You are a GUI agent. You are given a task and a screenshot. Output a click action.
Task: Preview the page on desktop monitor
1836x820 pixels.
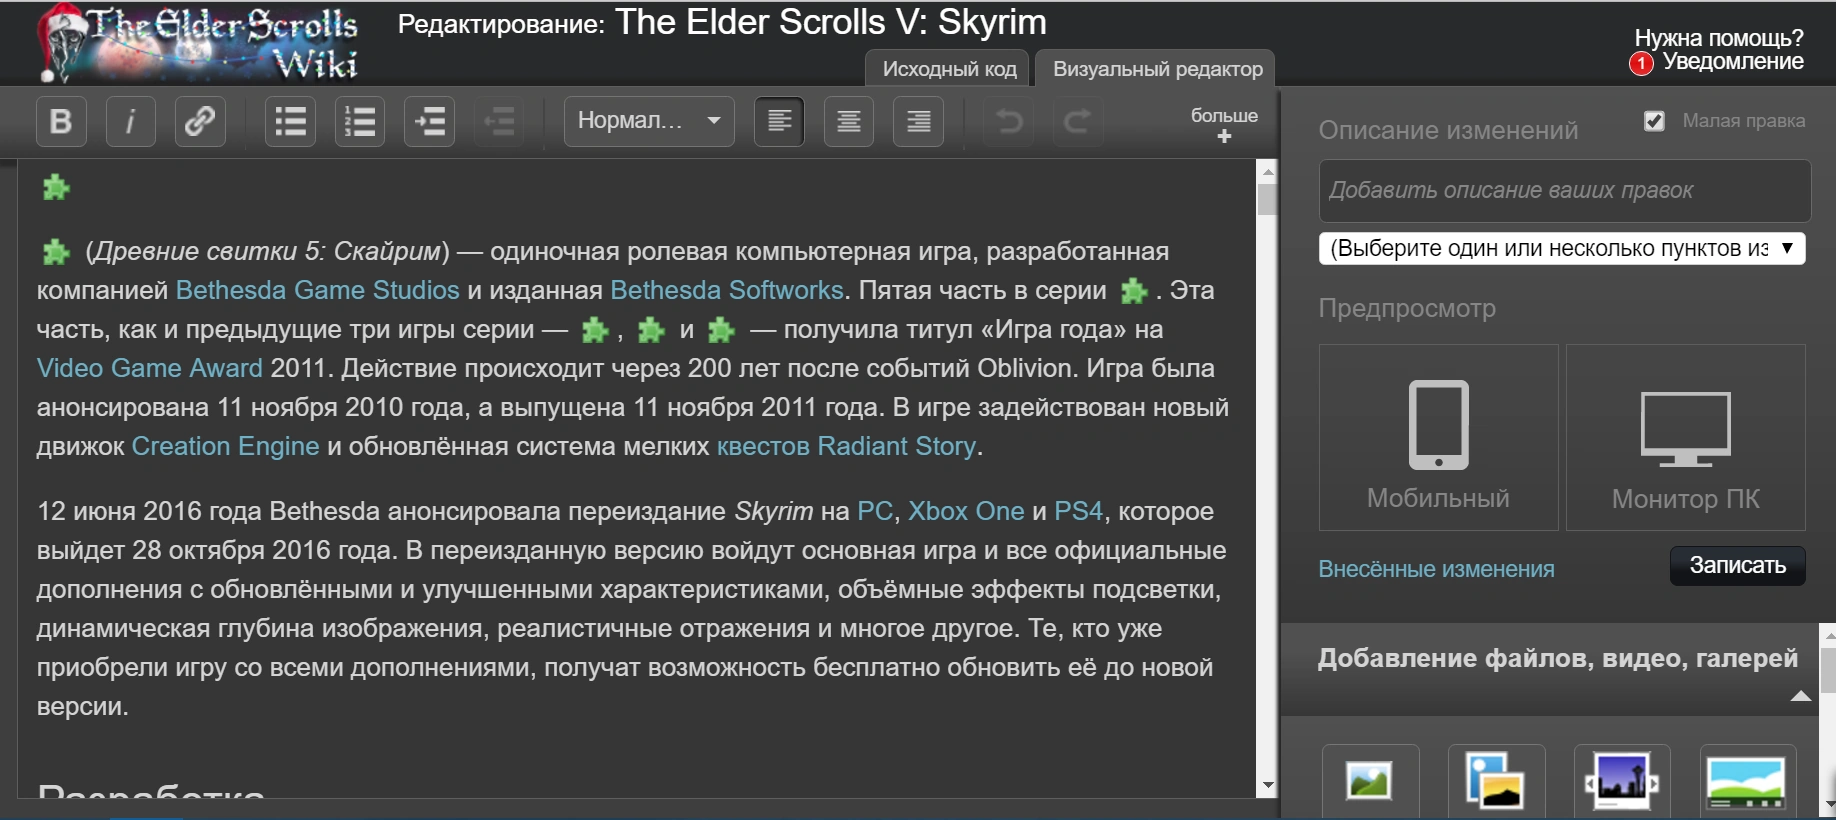(x=1686, y=438)
